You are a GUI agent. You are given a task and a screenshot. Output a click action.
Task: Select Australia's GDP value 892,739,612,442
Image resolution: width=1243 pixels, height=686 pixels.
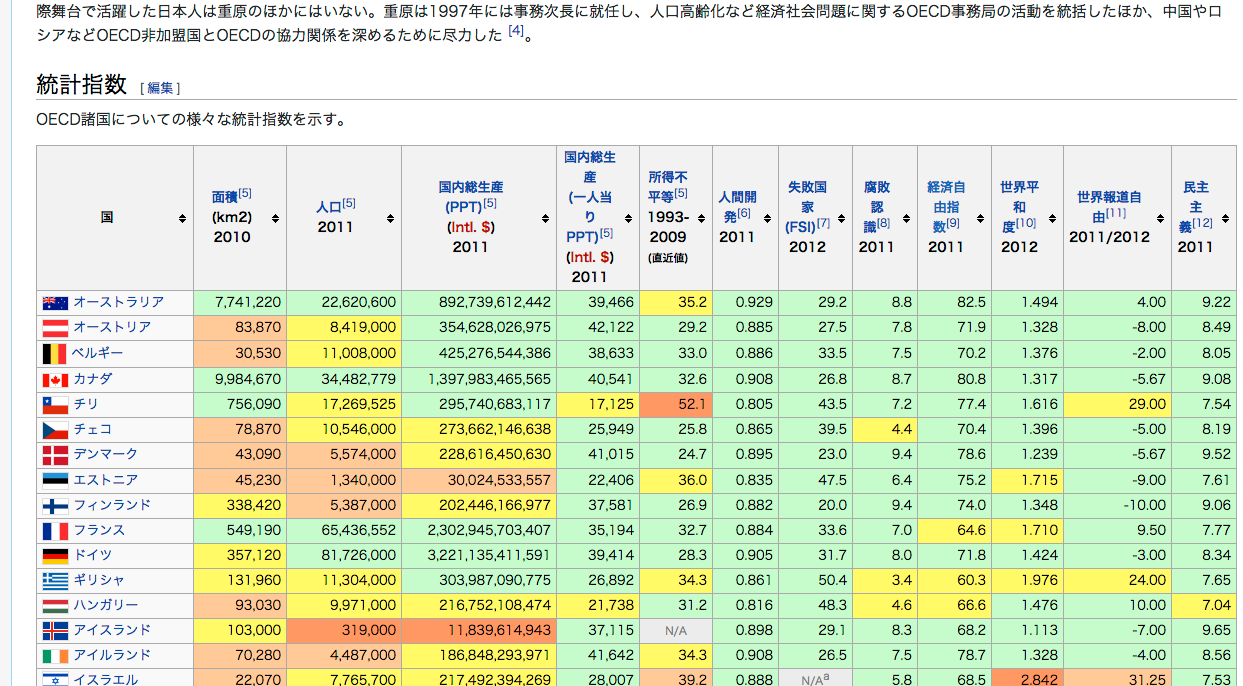click(x=479, y=302)
